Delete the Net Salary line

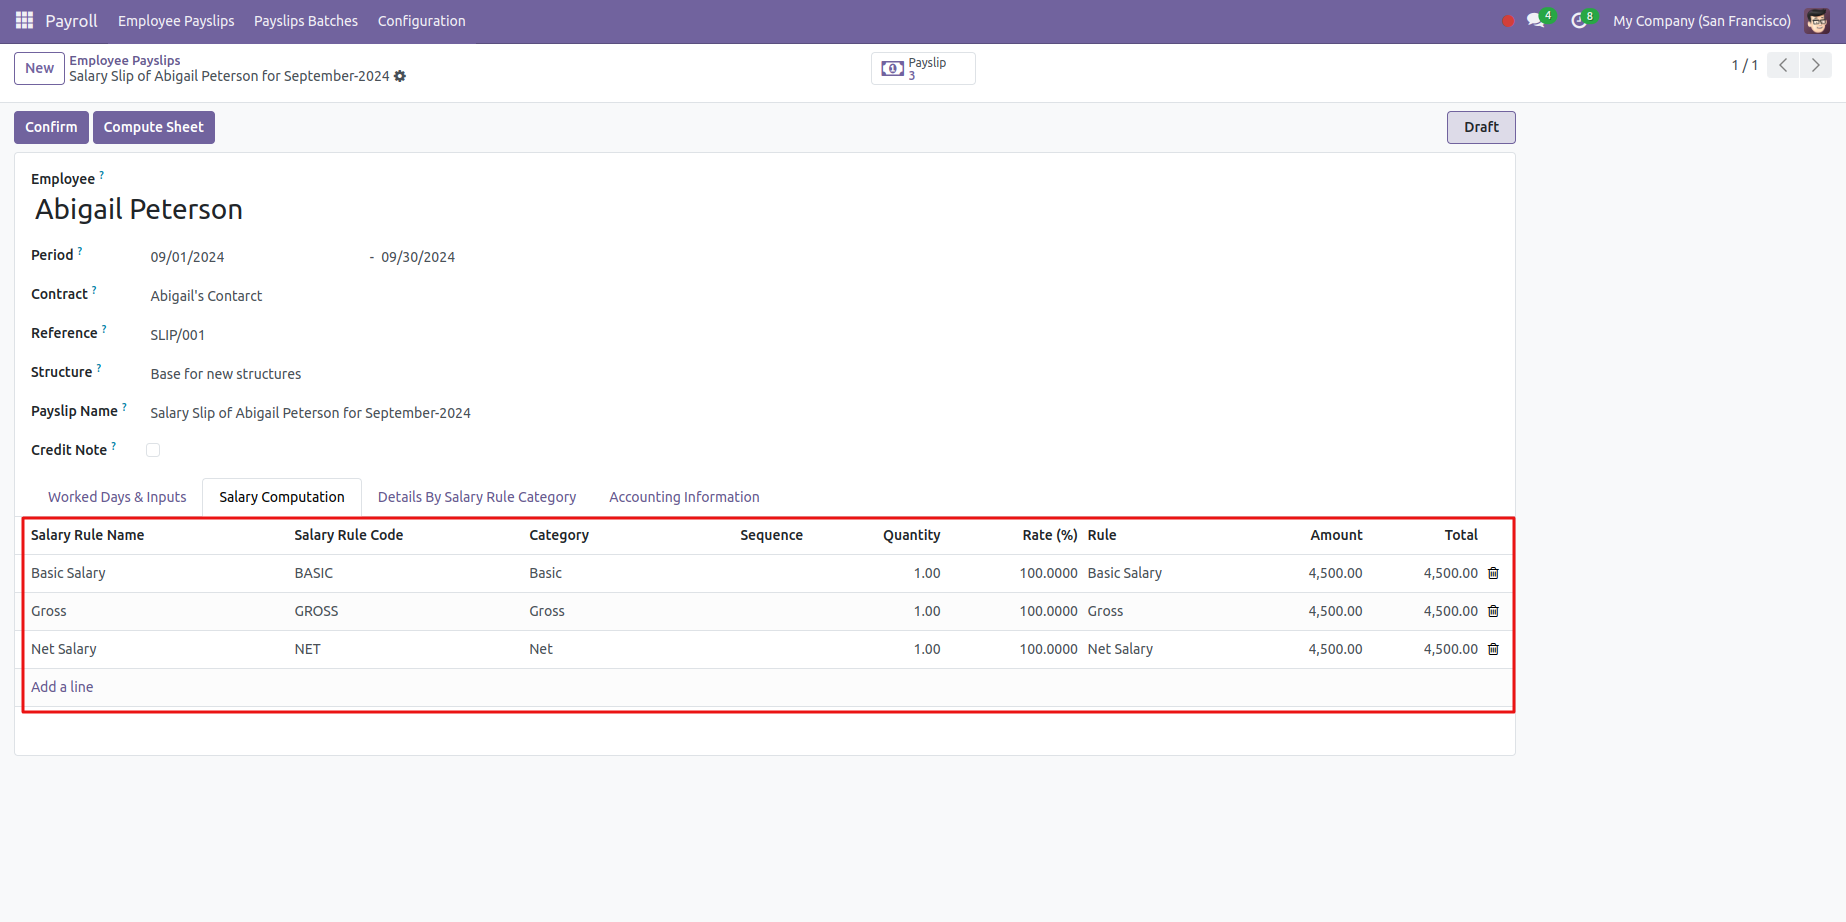(1493, 649)
